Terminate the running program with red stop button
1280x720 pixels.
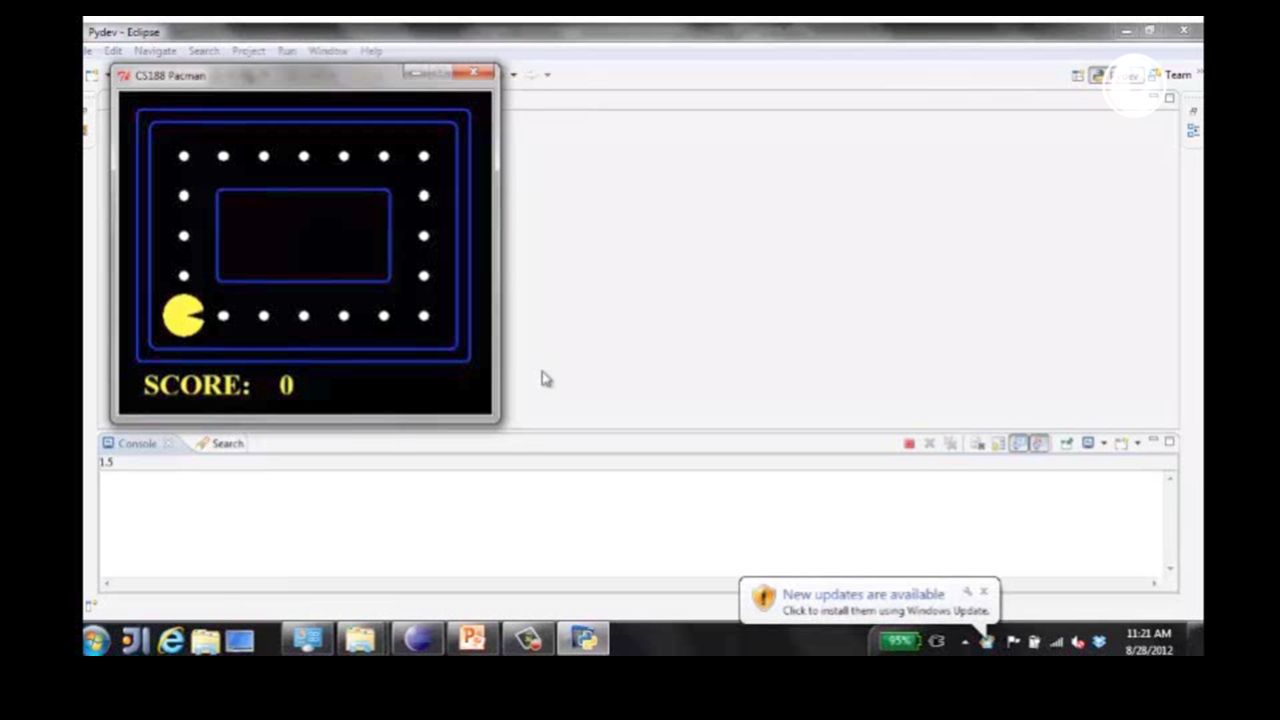(909, 443)
